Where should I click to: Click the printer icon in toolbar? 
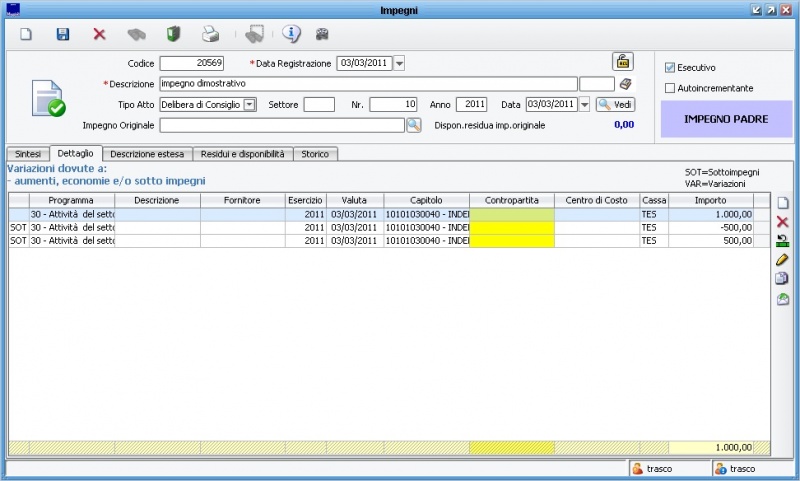point(210,34)
